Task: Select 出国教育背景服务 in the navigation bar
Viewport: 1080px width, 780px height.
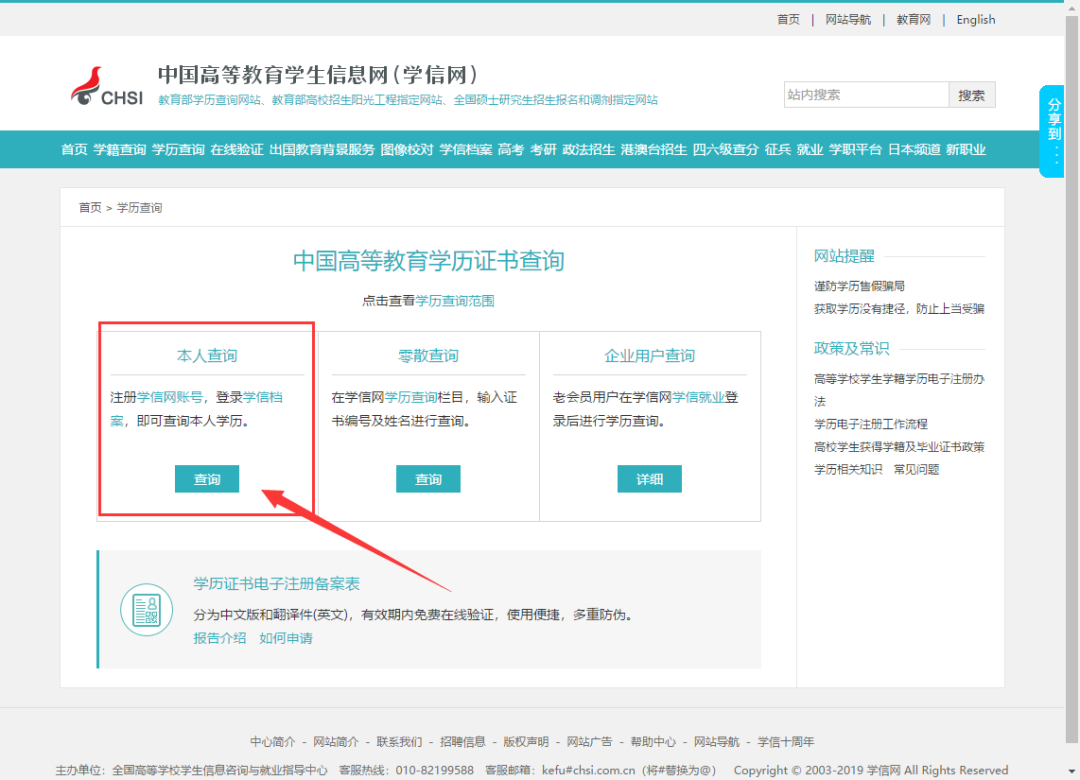Action: click(322, 150)
